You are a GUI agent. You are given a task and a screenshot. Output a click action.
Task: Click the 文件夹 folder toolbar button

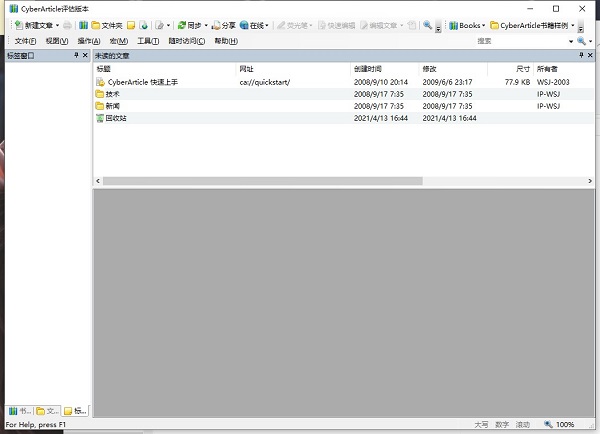pos(107,26)
